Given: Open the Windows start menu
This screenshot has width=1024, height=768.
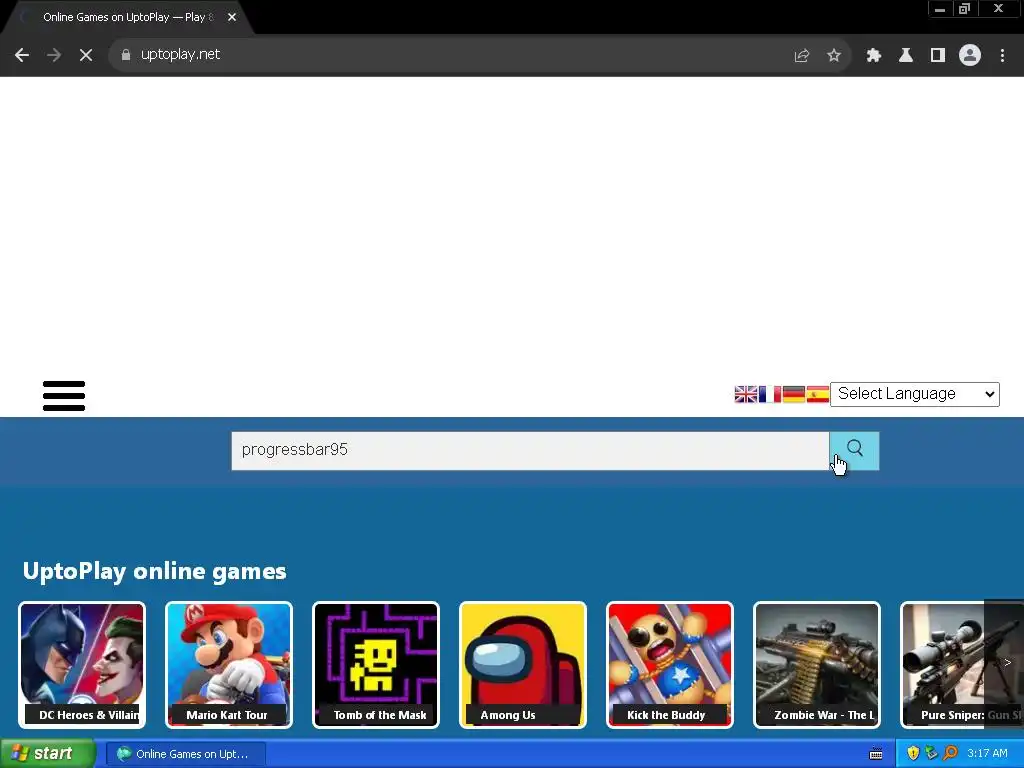Looking at the screenshot, I should 48,754.
